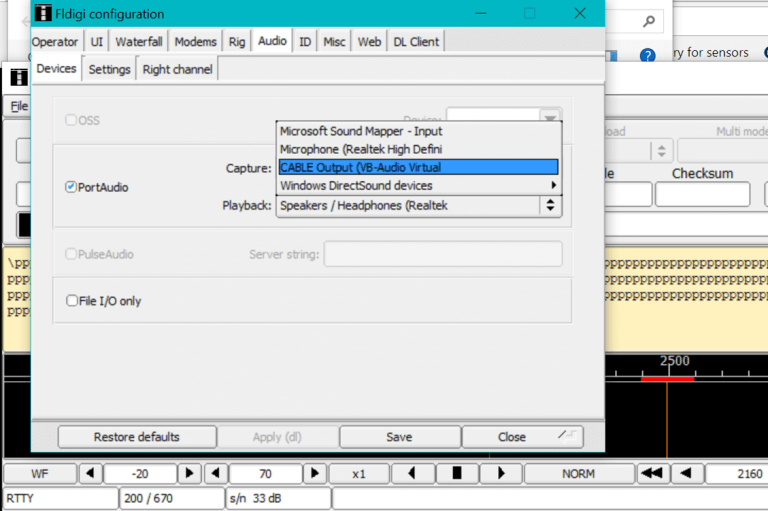Click the Fldigi configuration title bar icon
The width and height of the screenshot is (768, 511).
pyautogui.click(x=43, y=13)
